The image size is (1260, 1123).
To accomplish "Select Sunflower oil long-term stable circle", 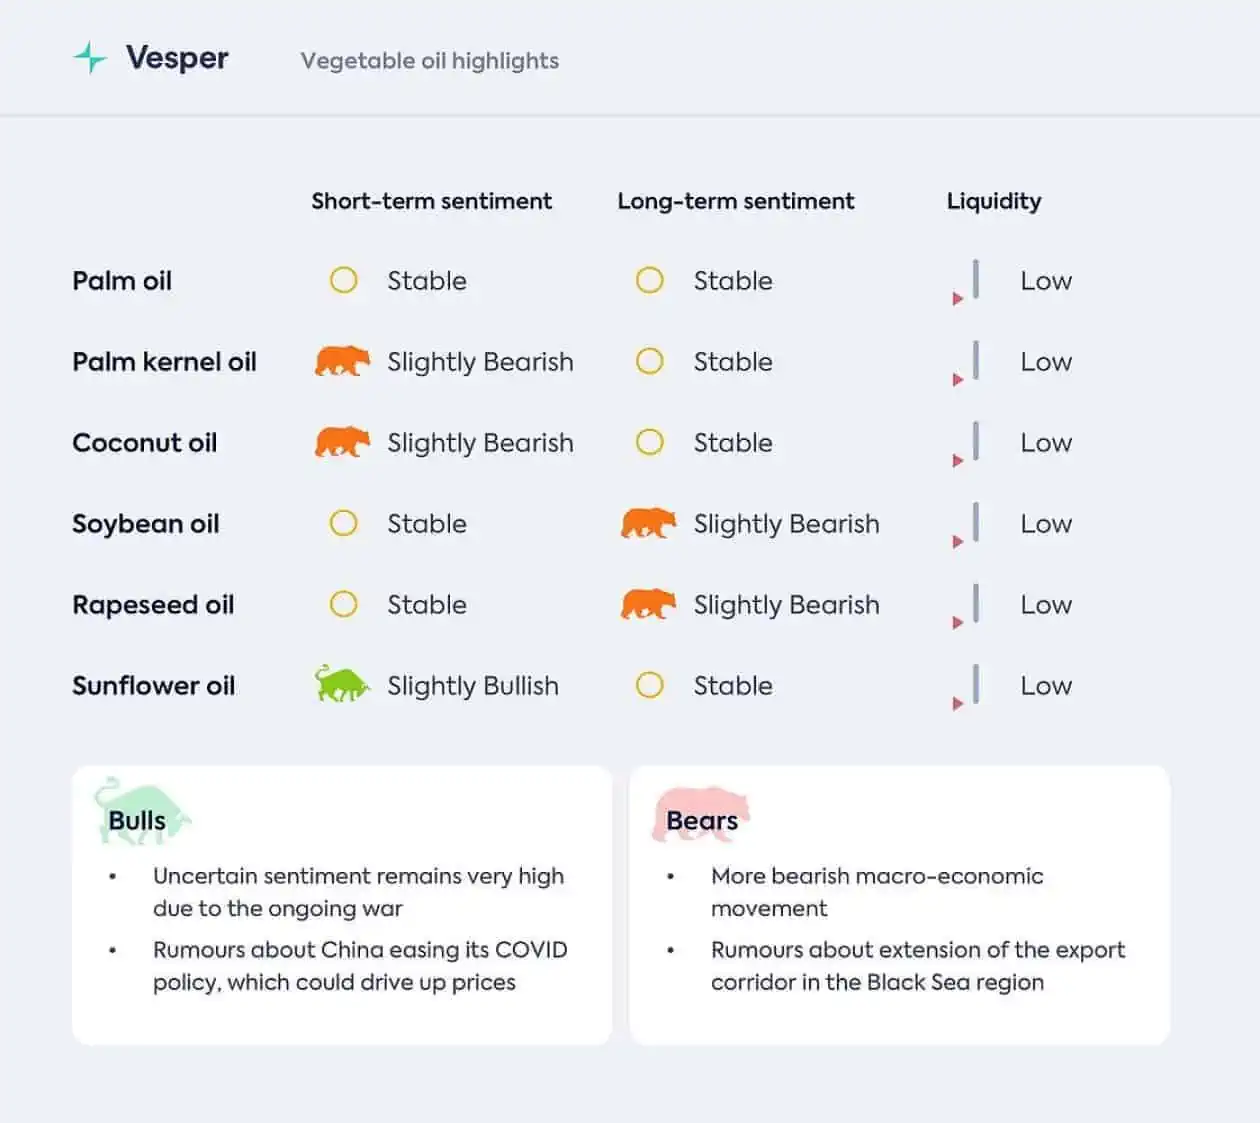I will tap(649, 685).
